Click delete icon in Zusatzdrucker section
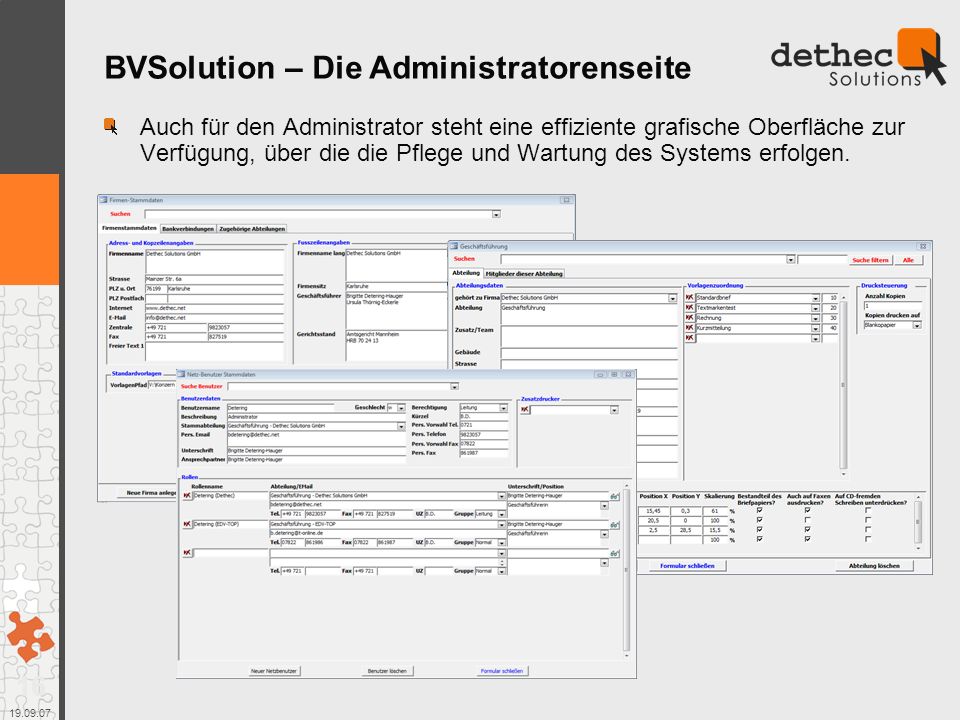This screenshot has height=720, width=960. click(525, 410)
